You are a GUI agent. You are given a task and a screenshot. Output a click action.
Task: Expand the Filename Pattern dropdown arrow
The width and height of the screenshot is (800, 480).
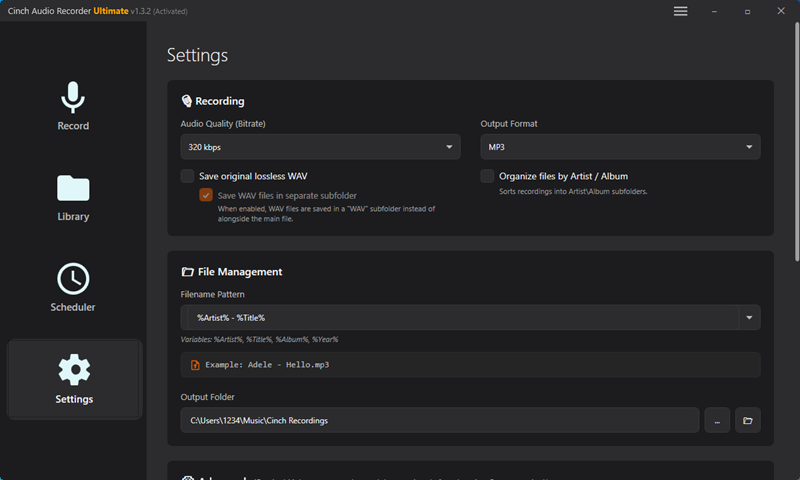749,318
